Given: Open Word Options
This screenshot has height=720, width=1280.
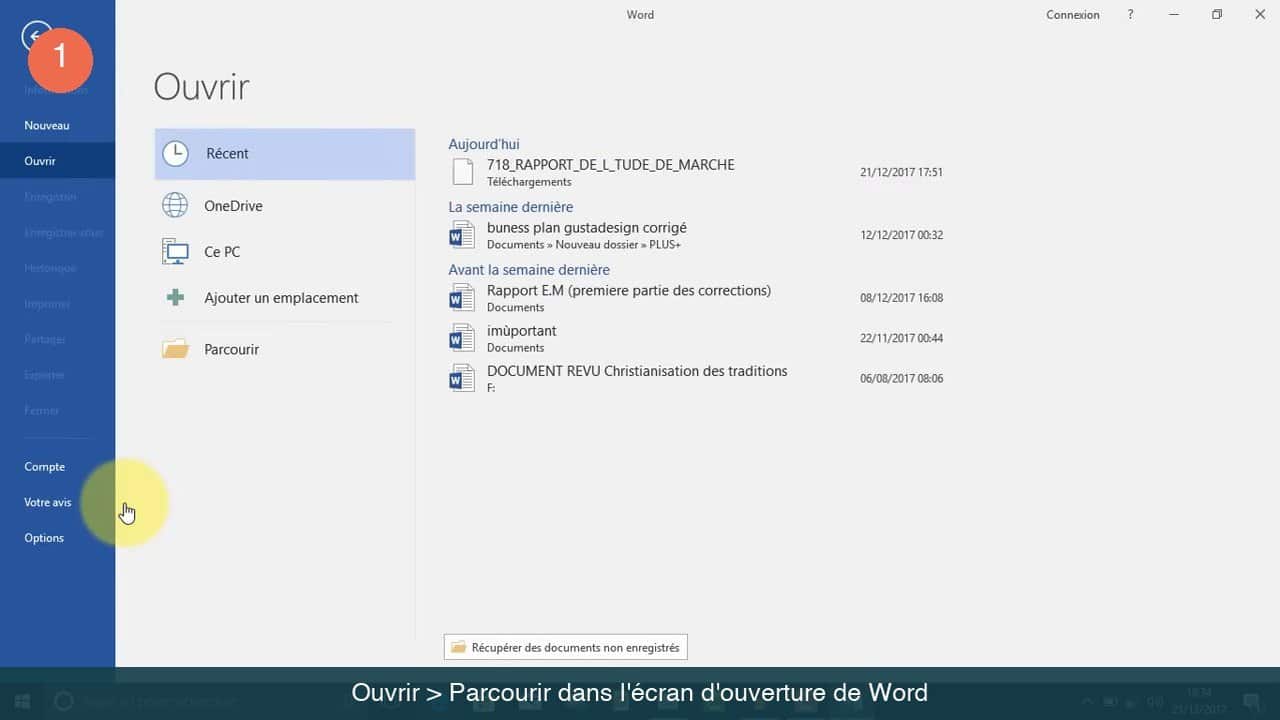Looking at the screenshot, I should coord(57,538).
